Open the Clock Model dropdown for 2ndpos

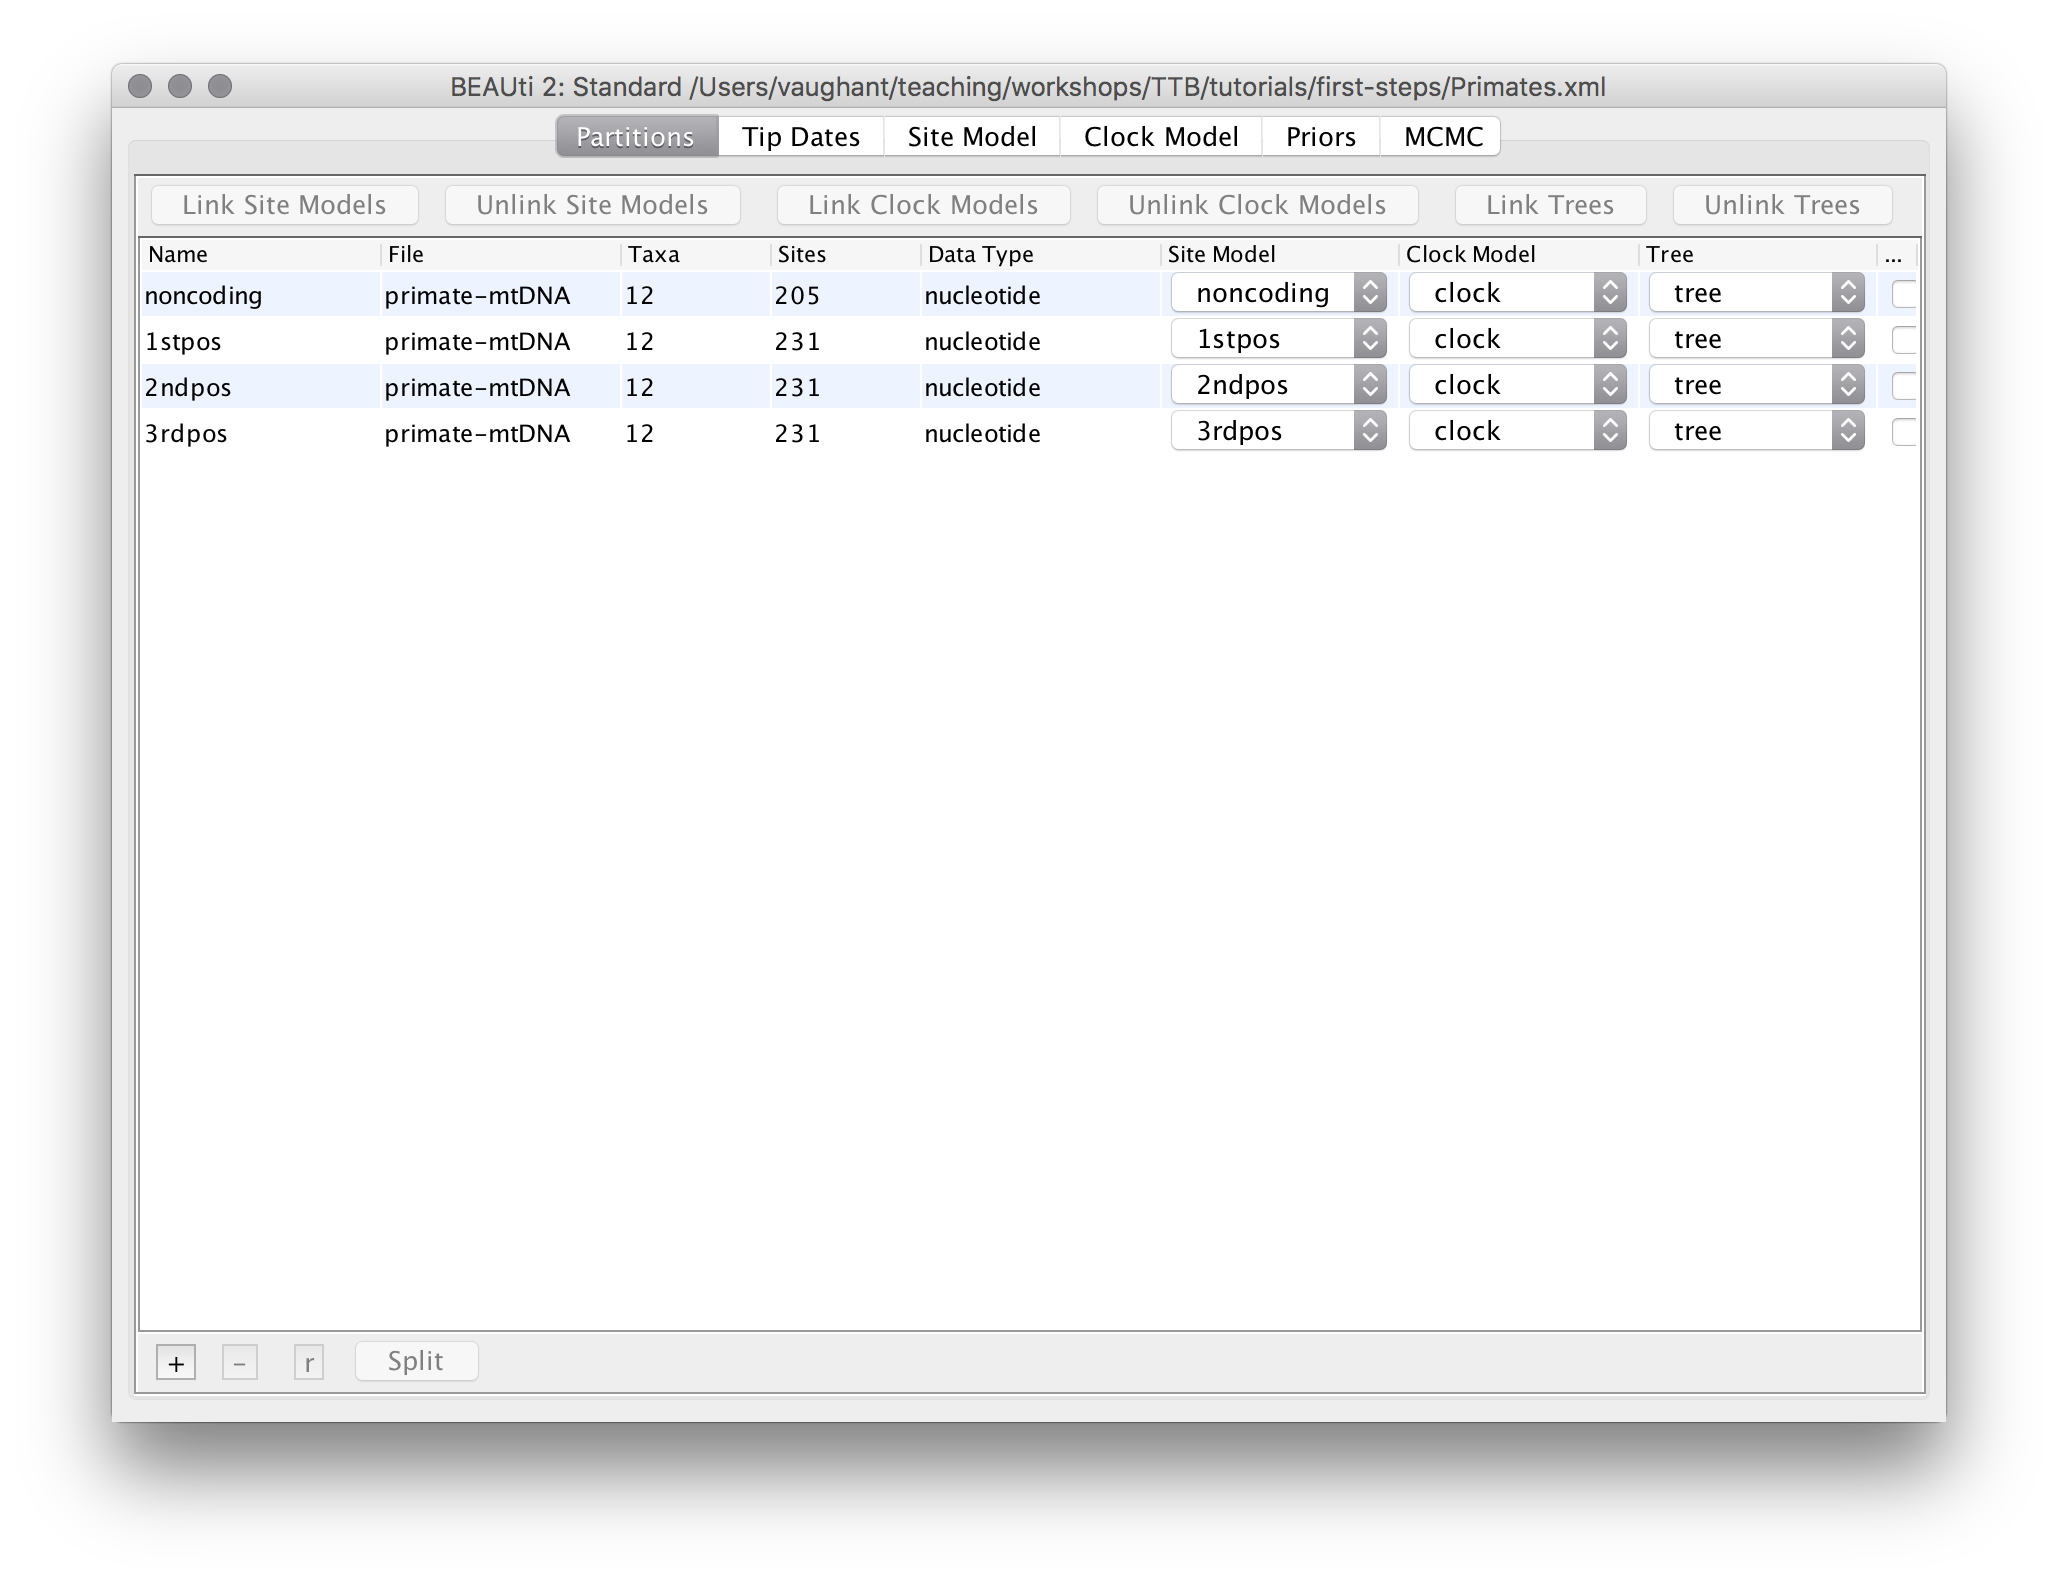[1517, 385]
